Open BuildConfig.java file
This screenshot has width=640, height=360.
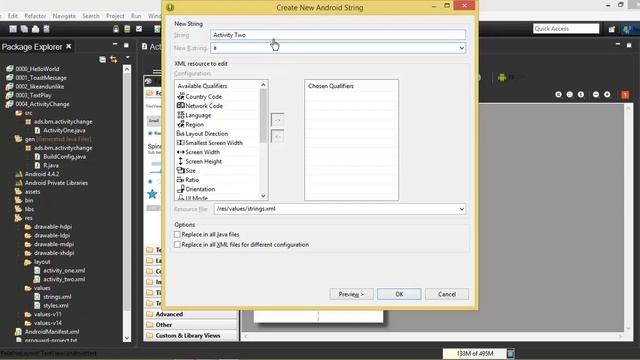pyautogui.click(x=60, y=157)
